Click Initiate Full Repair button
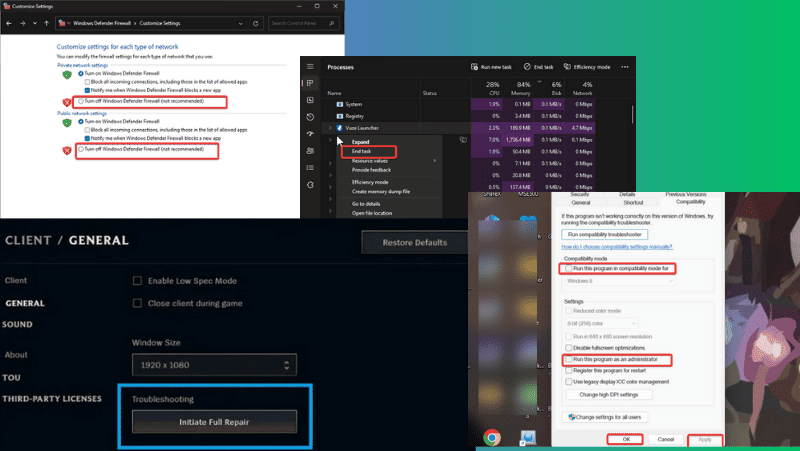Image resolution: width=800 pixels, height=451 pixels. [214, 422]
